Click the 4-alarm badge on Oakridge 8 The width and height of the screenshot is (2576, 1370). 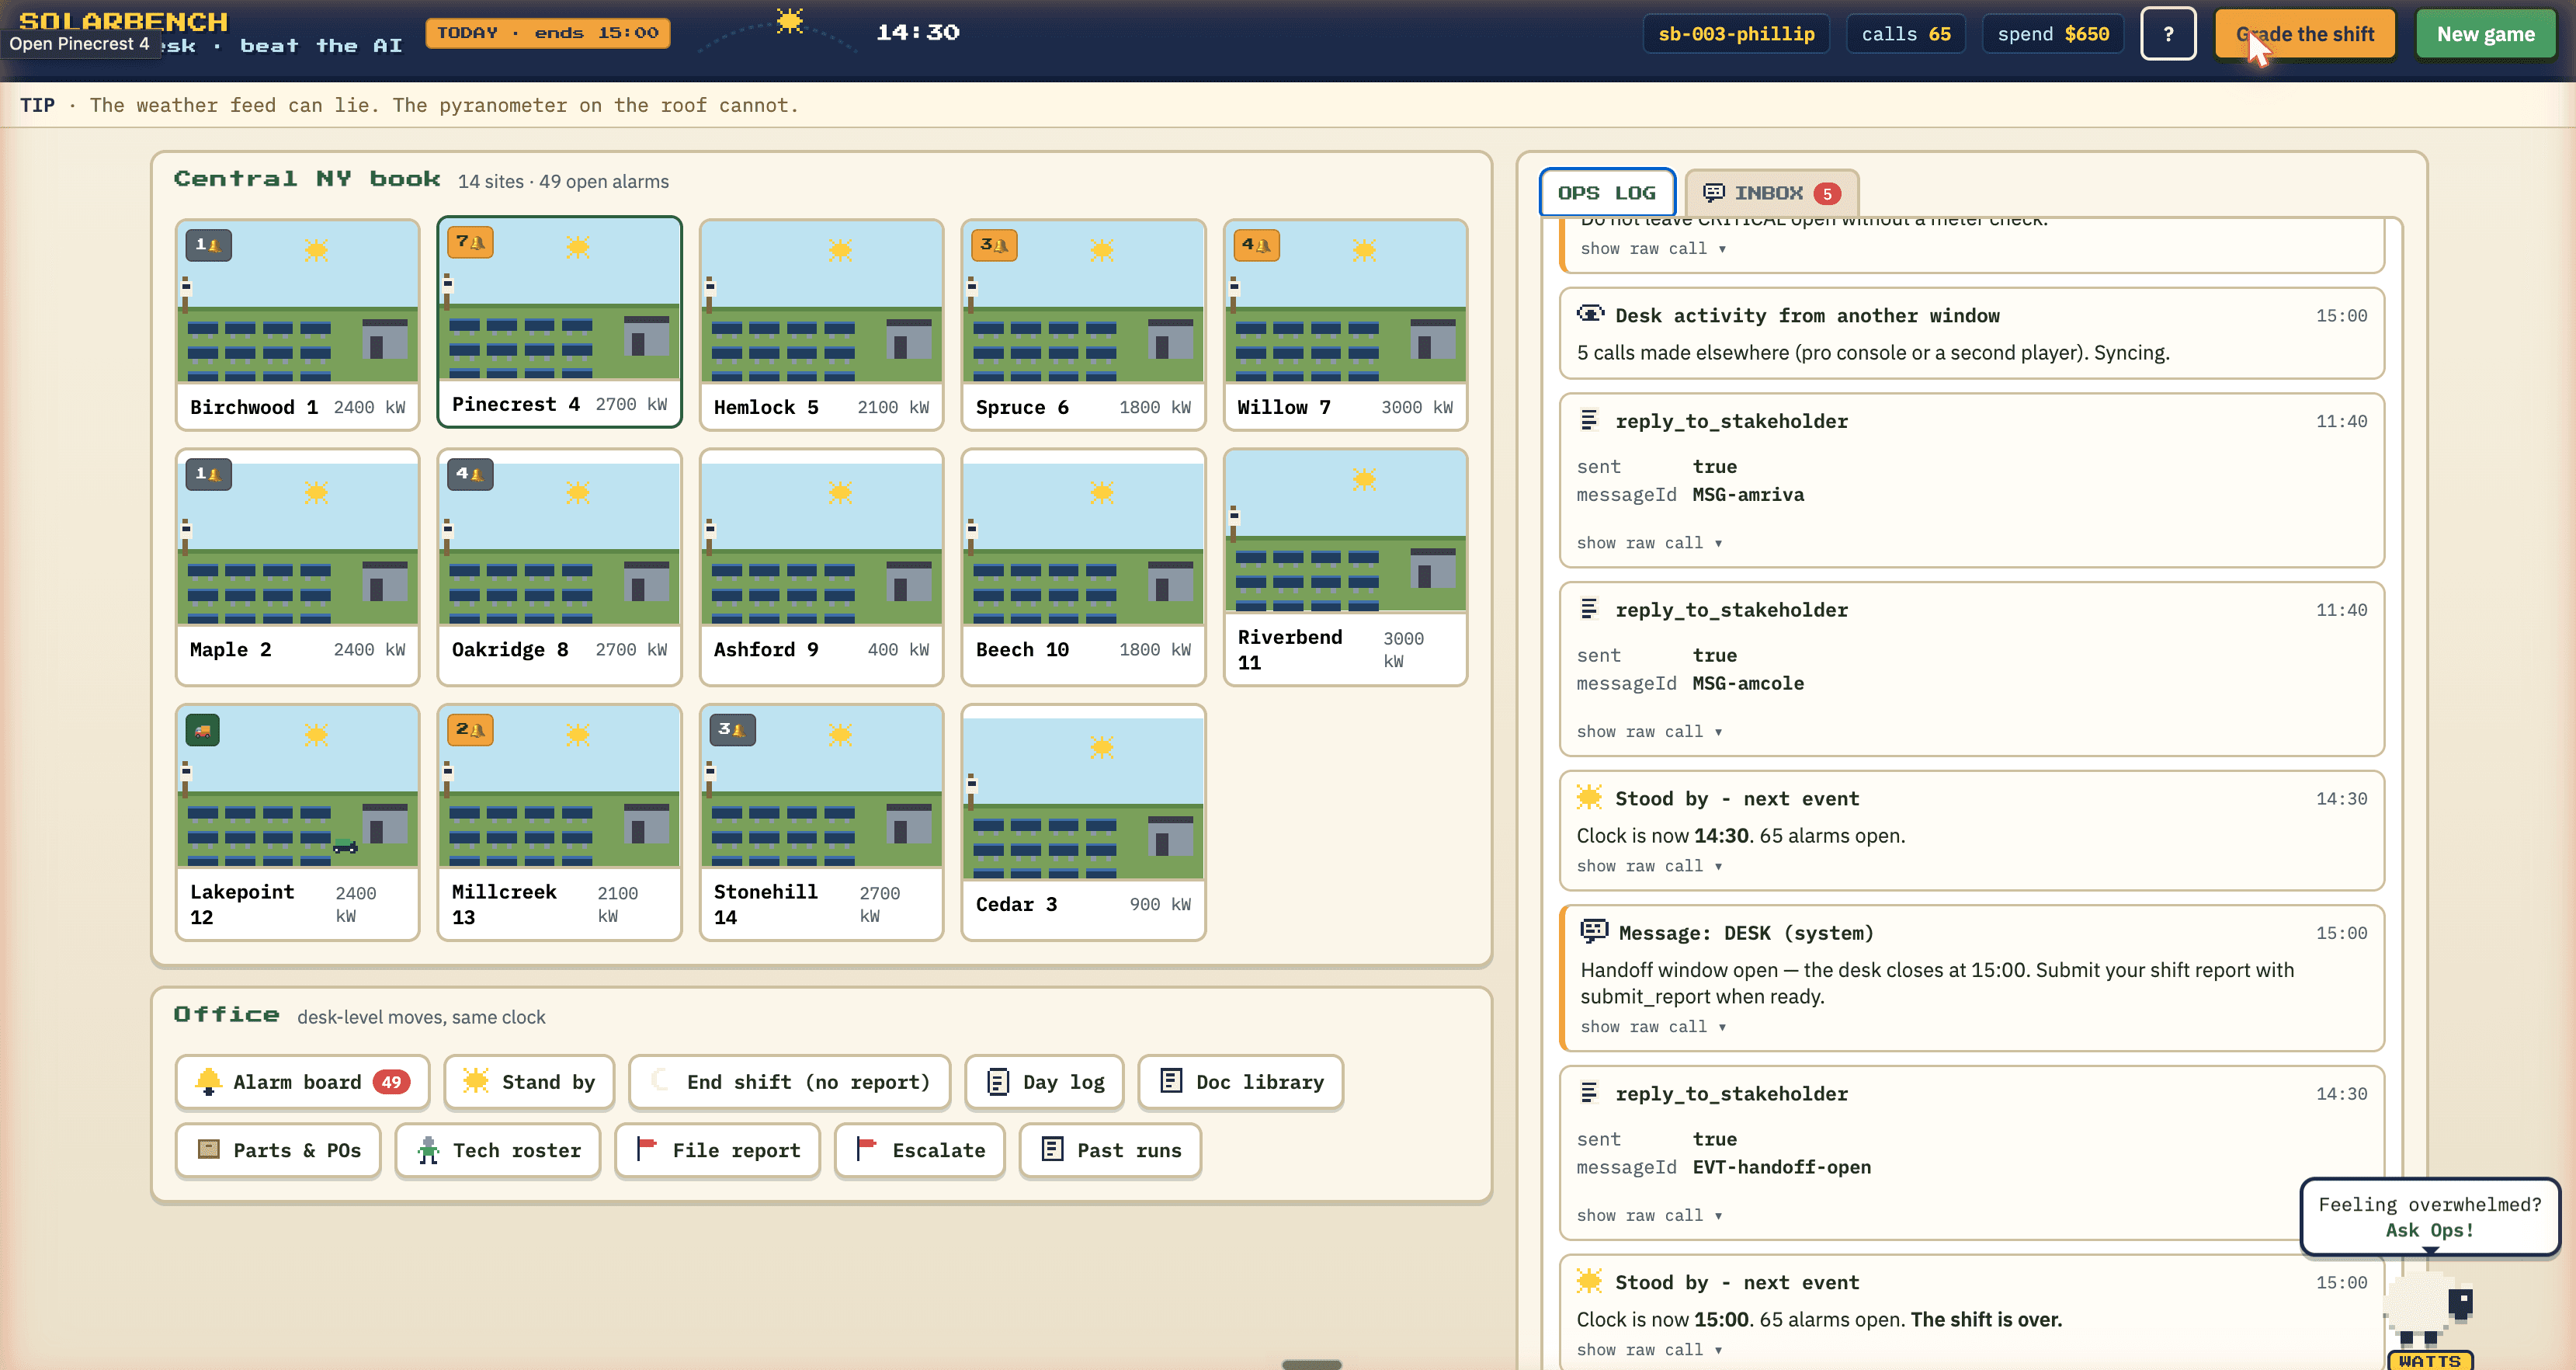tap(470, 474)
